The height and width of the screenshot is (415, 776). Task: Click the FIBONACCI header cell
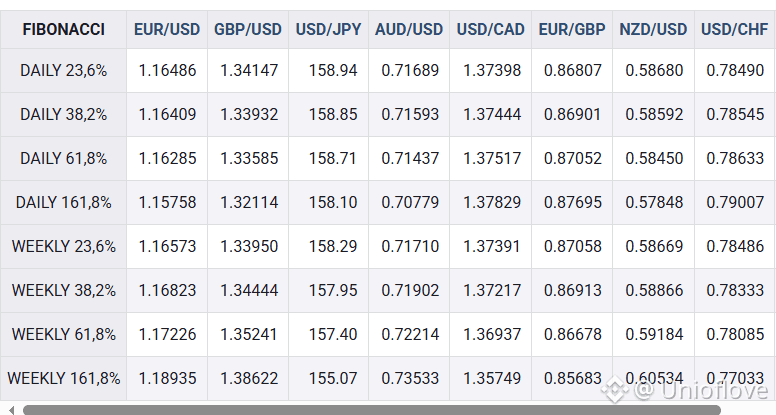click(63, 29)
